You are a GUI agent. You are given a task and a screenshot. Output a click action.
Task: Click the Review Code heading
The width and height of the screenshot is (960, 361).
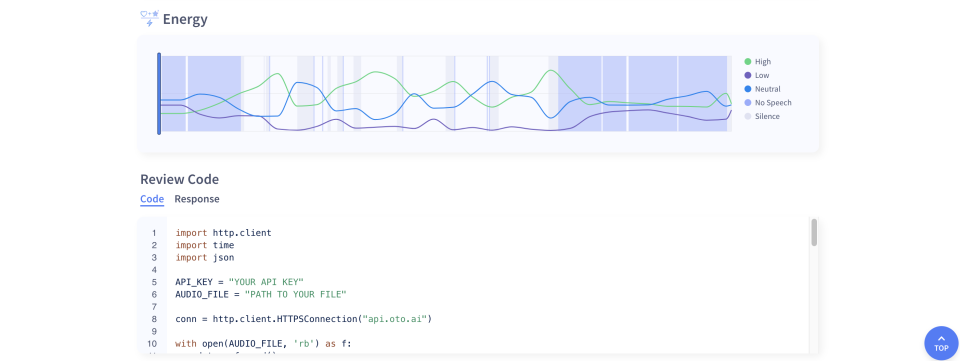pyautogui.click(x=179, y=179)
